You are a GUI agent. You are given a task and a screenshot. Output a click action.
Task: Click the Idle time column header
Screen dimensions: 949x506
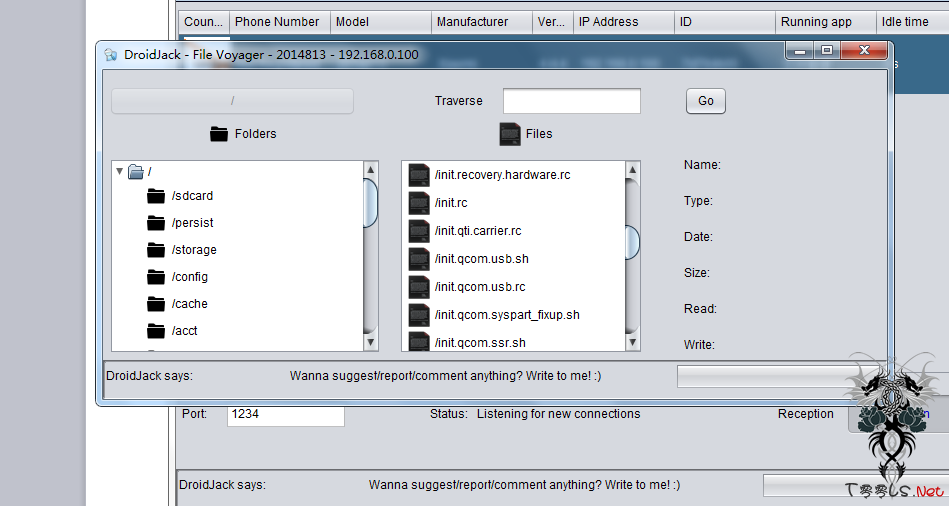[x=913, y=22]
